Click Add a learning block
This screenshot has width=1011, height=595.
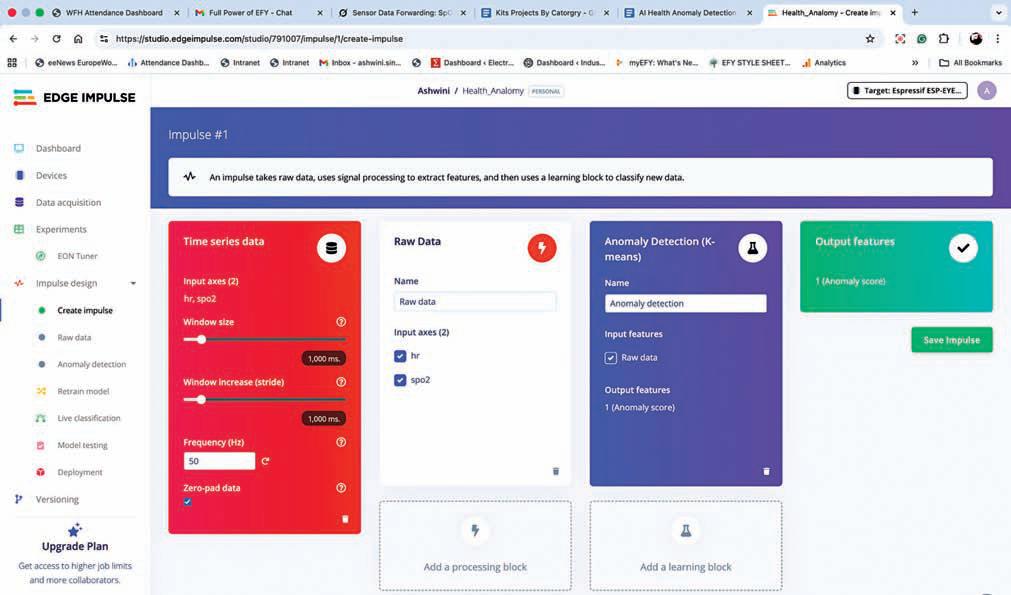coord(685,546)
